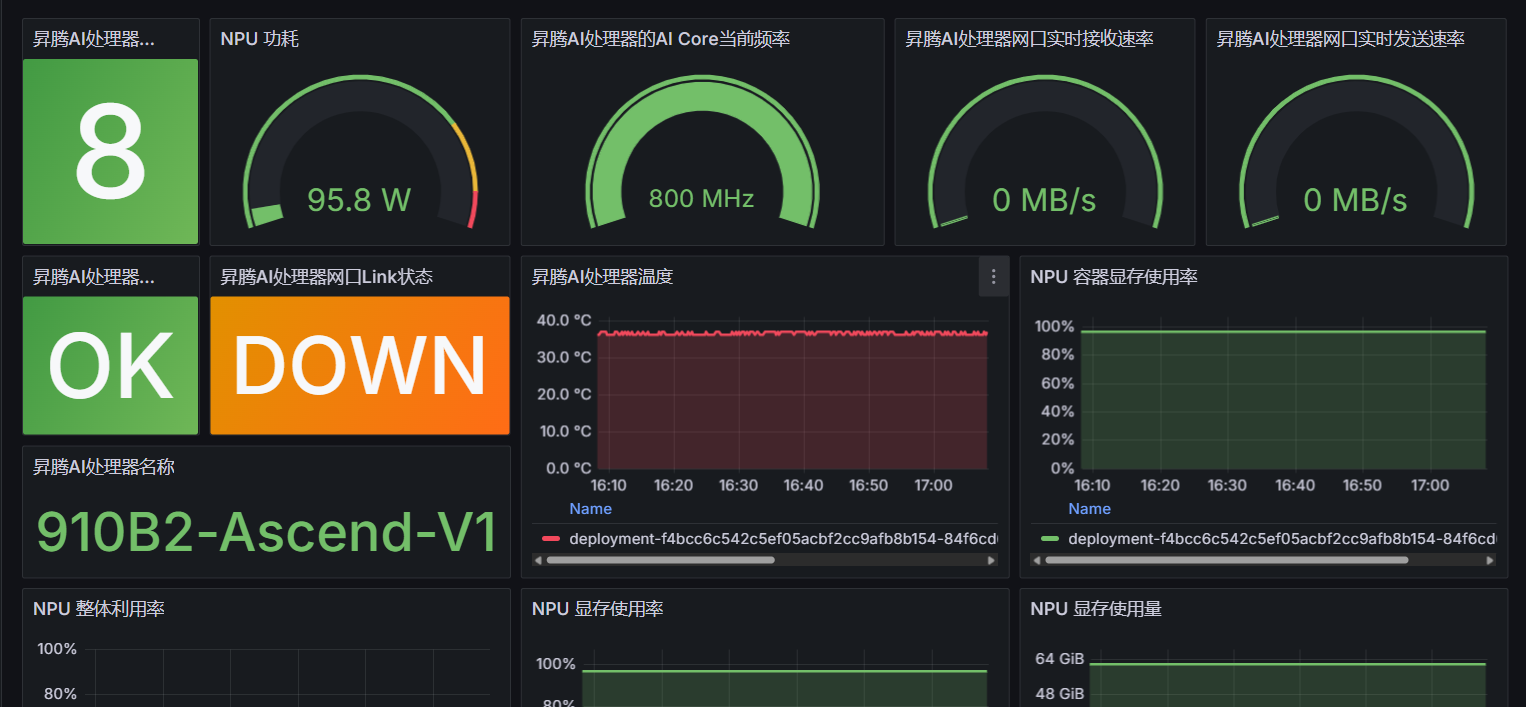Click right arrow of 容器显存使用率 legend scrollbar
The width and height of the screenshot is (1526, 707).
point(1491,560)
